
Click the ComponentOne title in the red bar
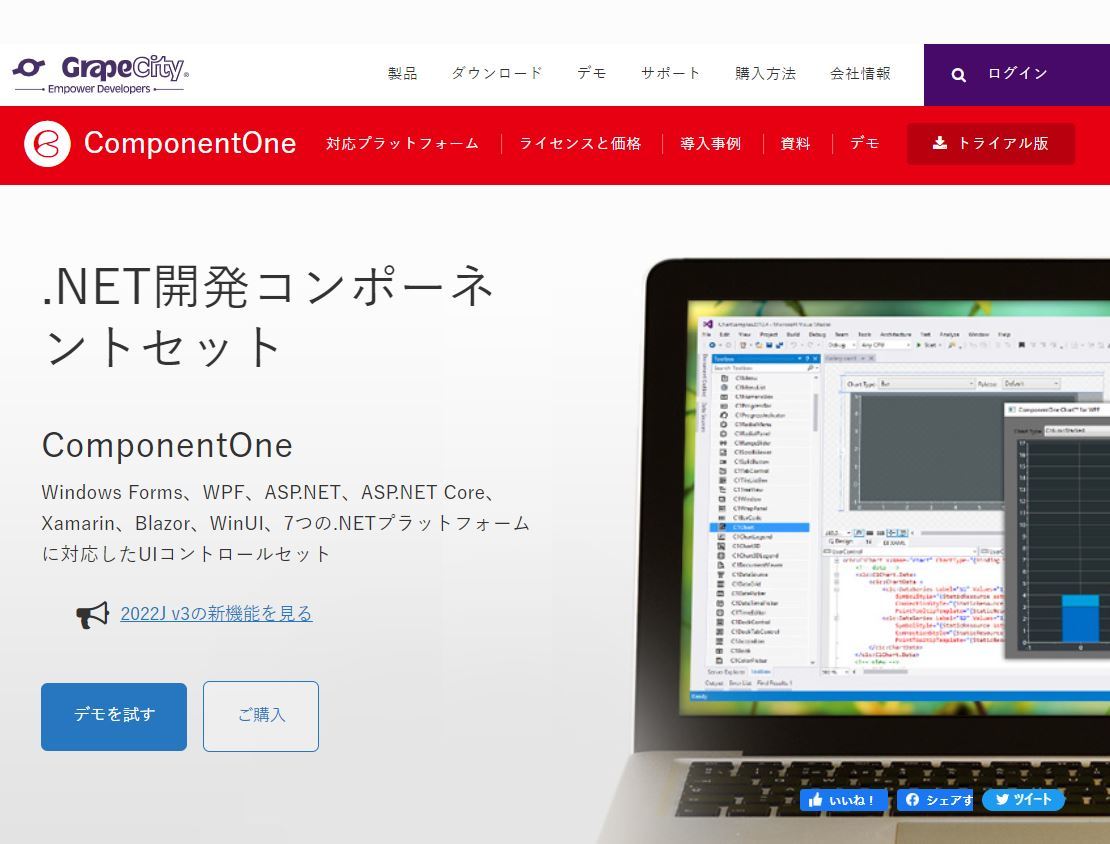(x=190, y=144)
